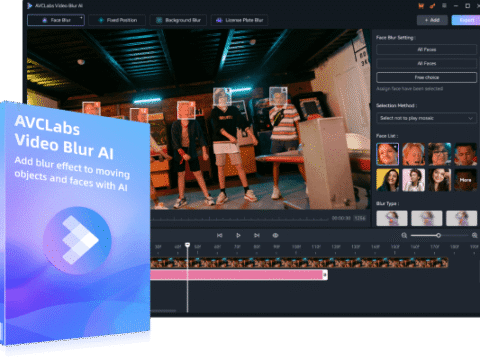Click the chevron arrow of Selection Method
480x360 pixels.
470,118
